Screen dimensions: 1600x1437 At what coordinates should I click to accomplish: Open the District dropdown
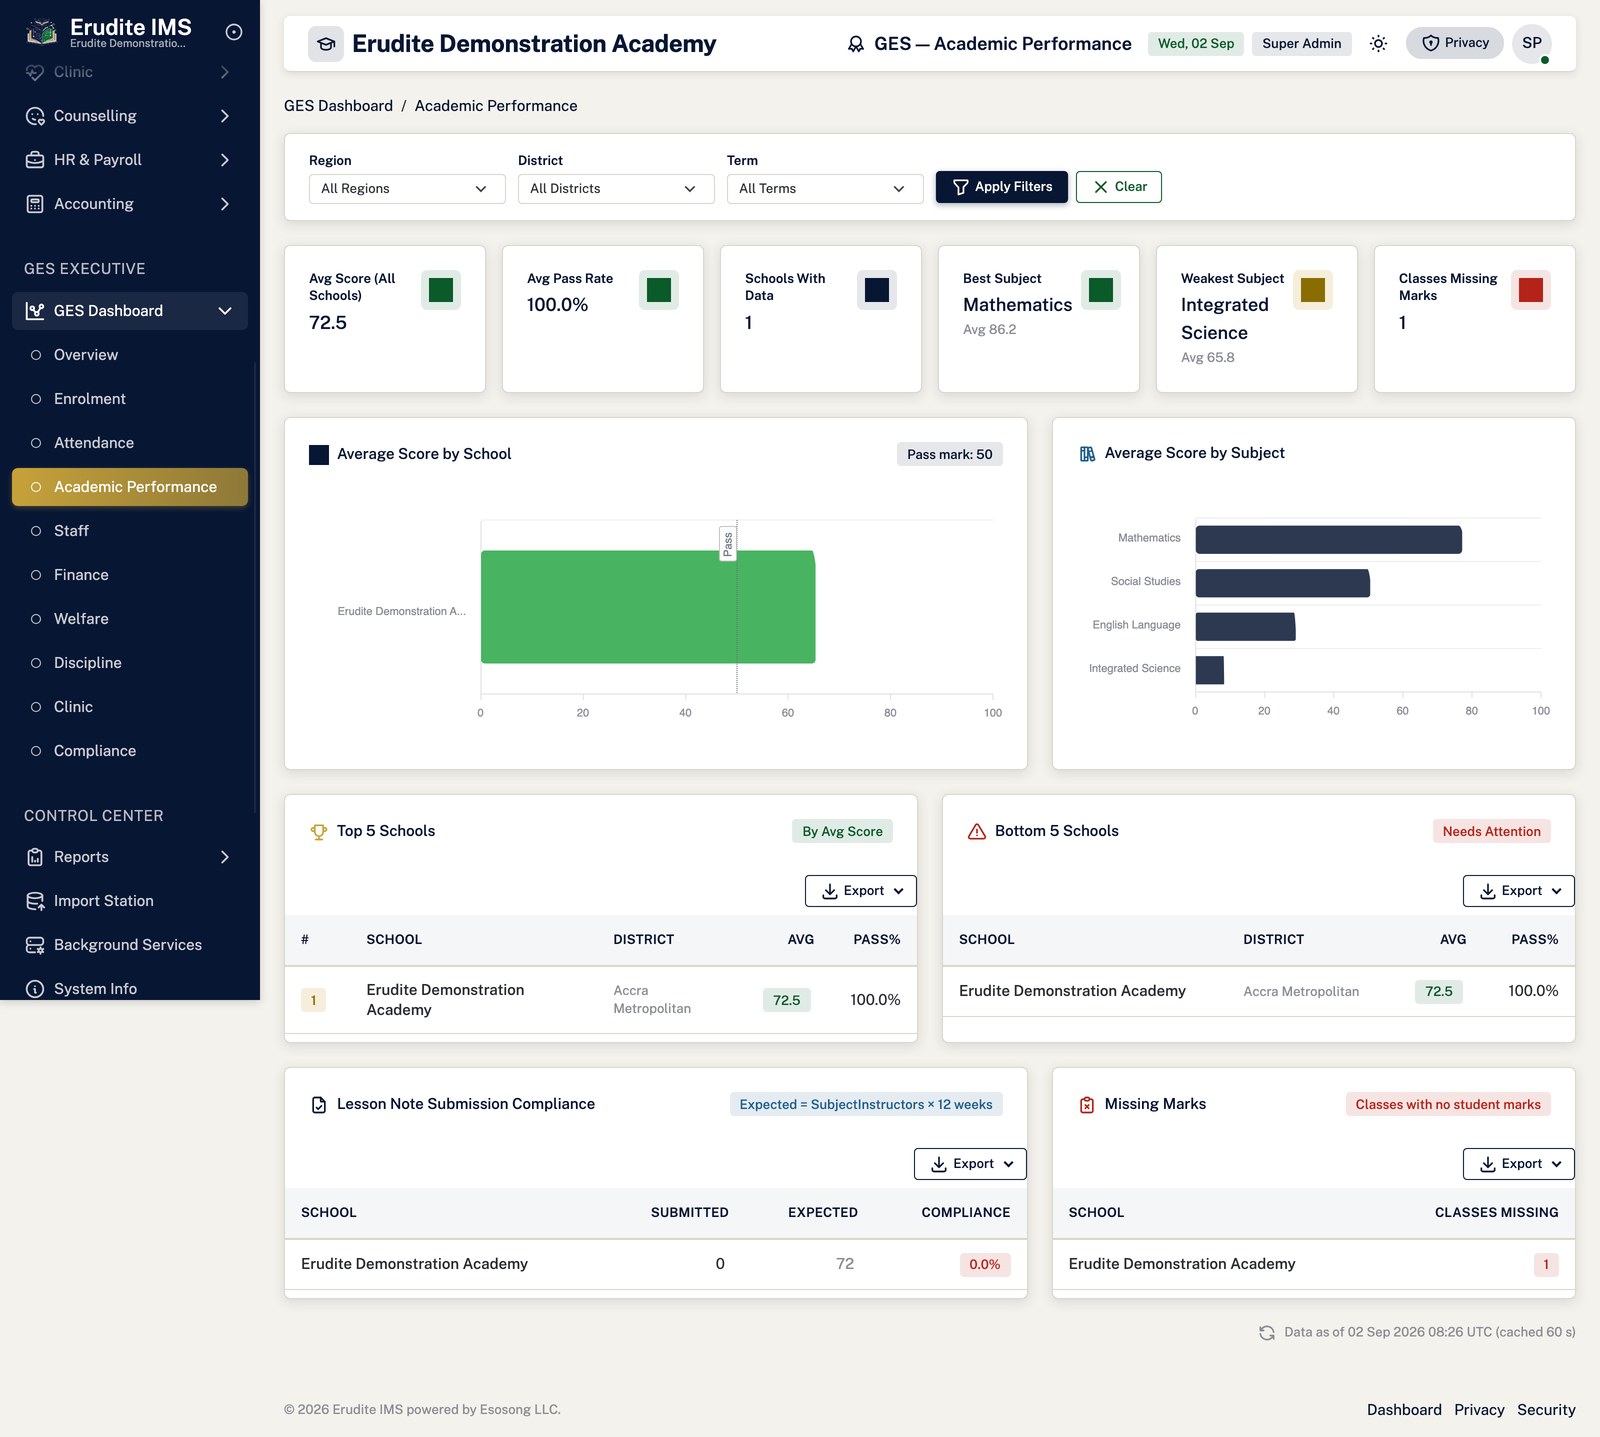point(616,189)
